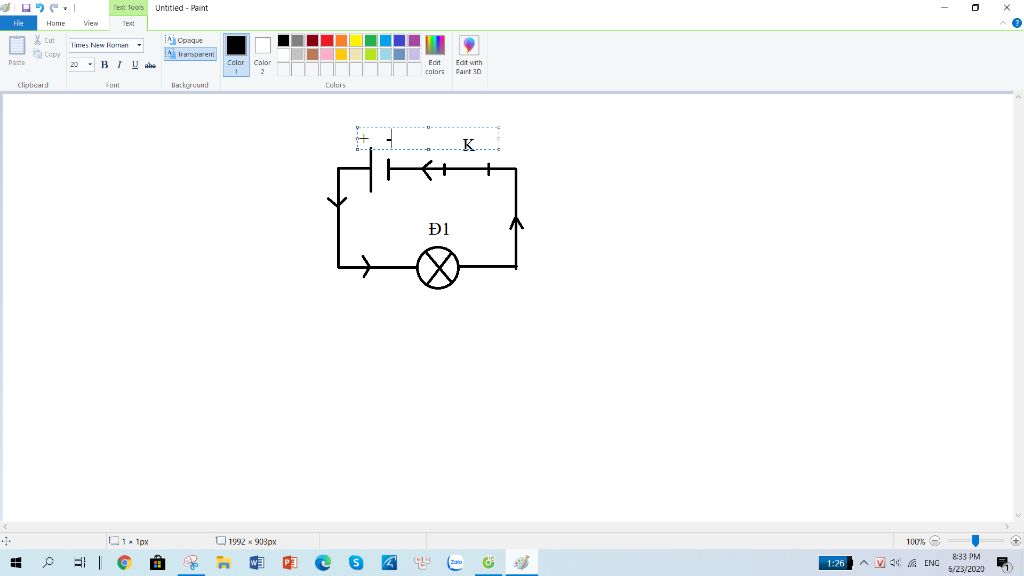Image resolution: width=1024 pixels, height=576 pixels.
Task: Open Zalo from taskbar
Action: tap(455, 562)
